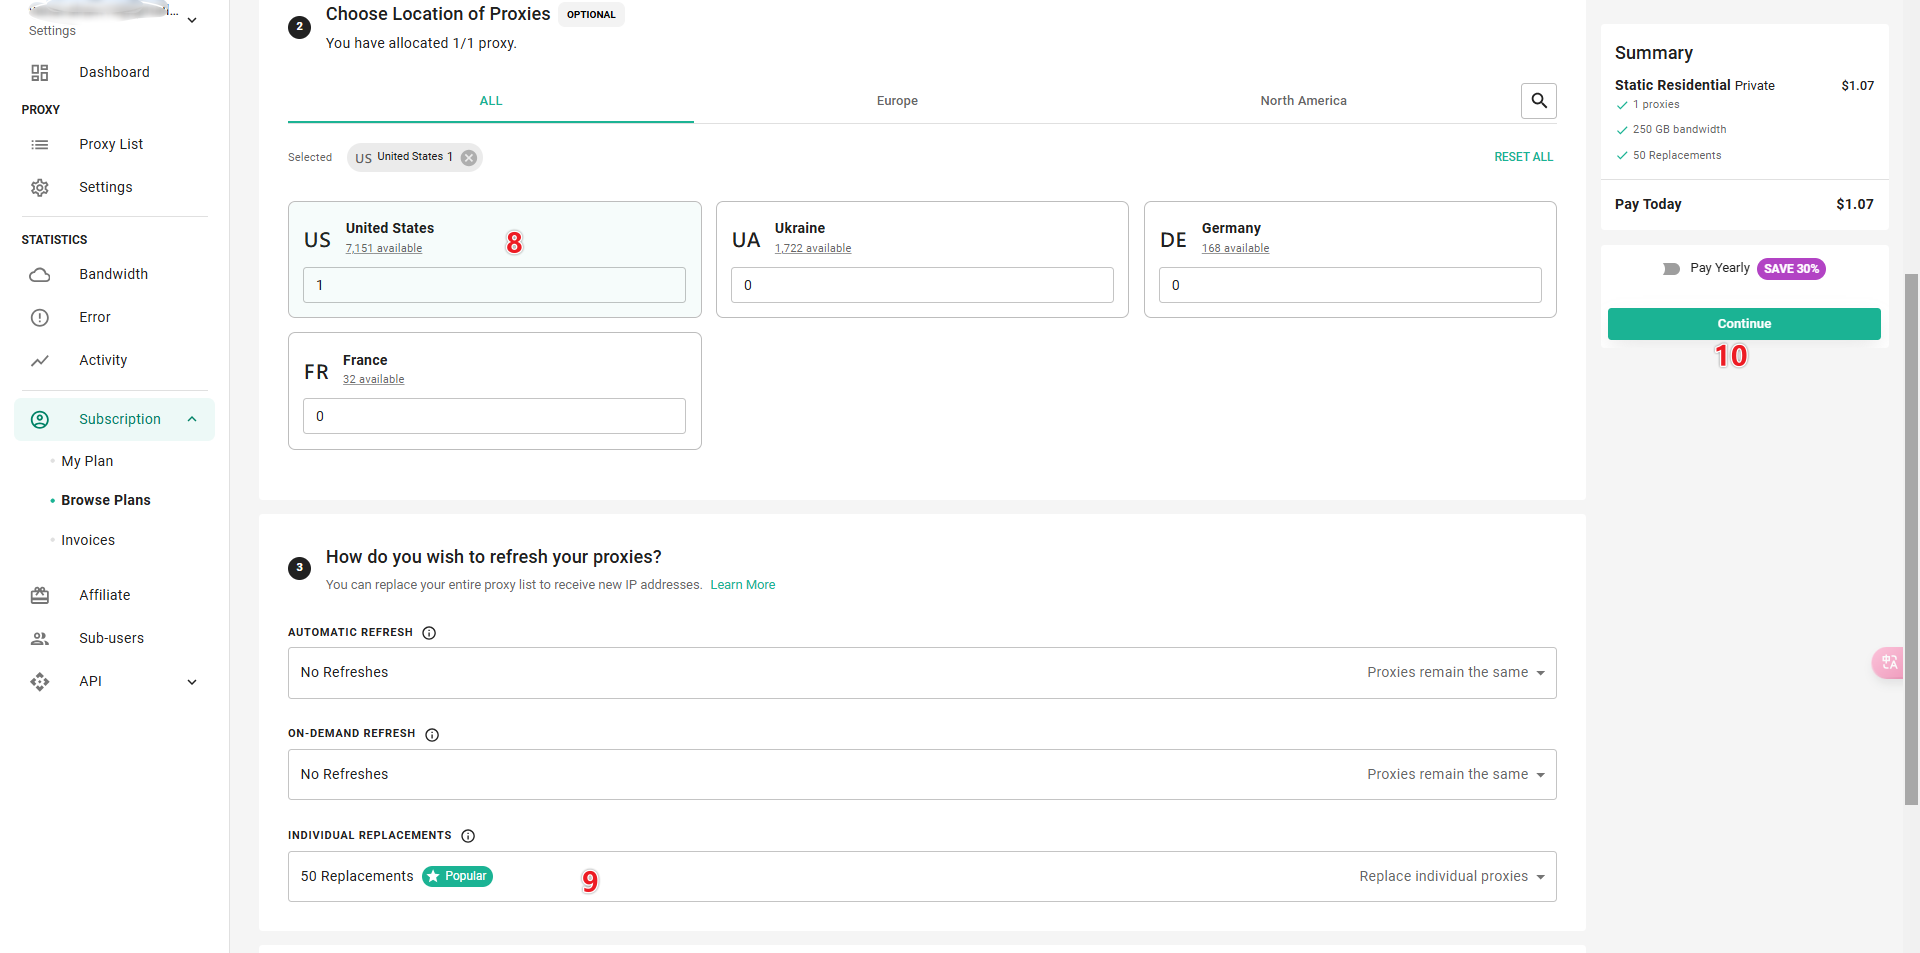The height and width of the screenshot is (953, 1920).
Task: Open the location search magnifier
Action: point(1539,101)
